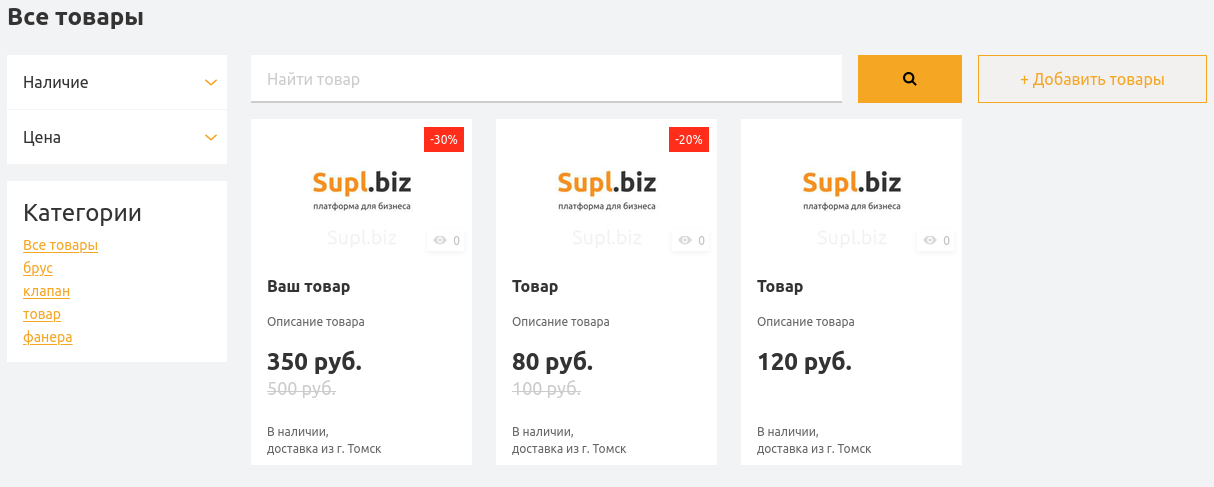
Task: Open the Supl.biz logo image of Ваш товар
Action: pyautogui.click(x=361, y=189)
